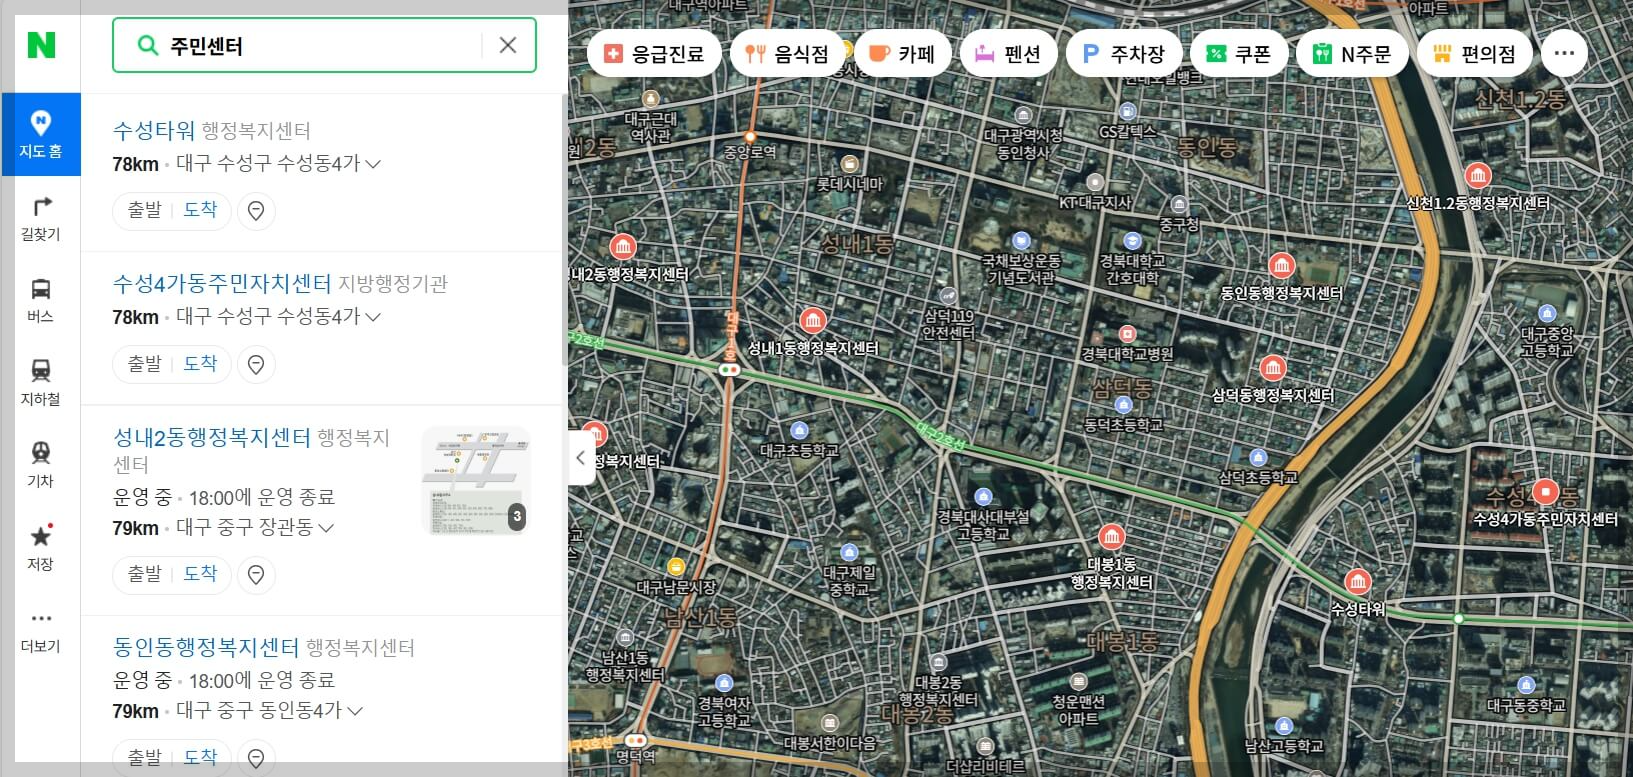This screenshot has width=1633, height=777.
Task: Open 수성4가동주민자치센터 result
Action: 222,284
